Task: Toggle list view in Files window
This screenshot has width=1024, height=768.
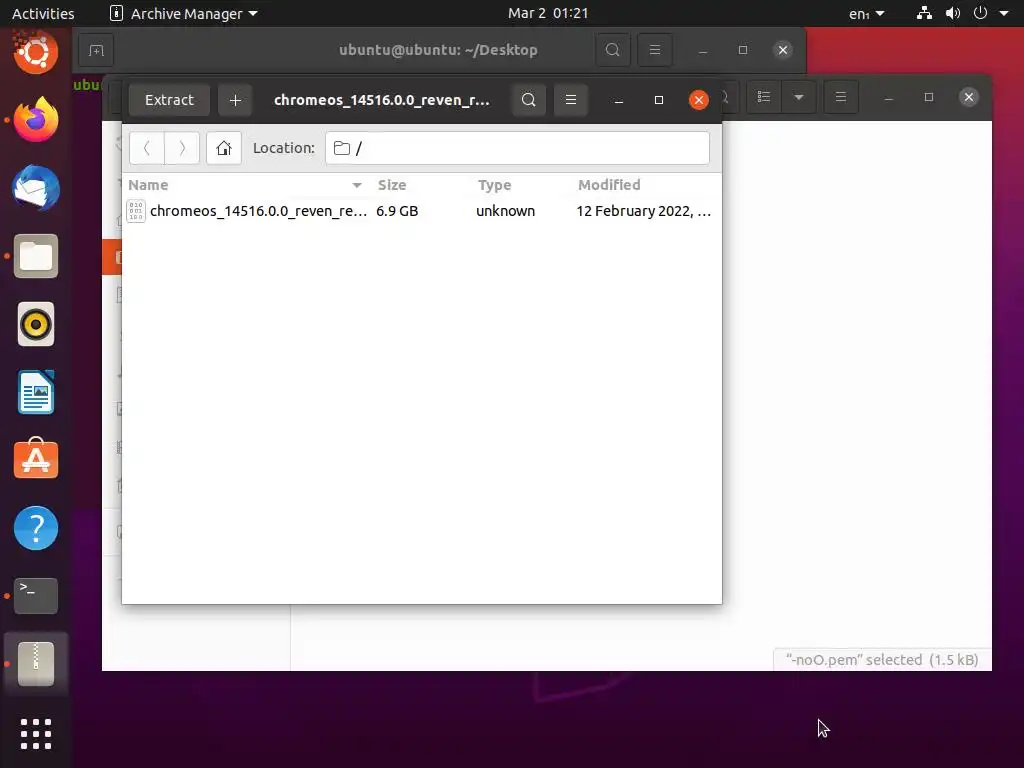Action: coord(763,97)
